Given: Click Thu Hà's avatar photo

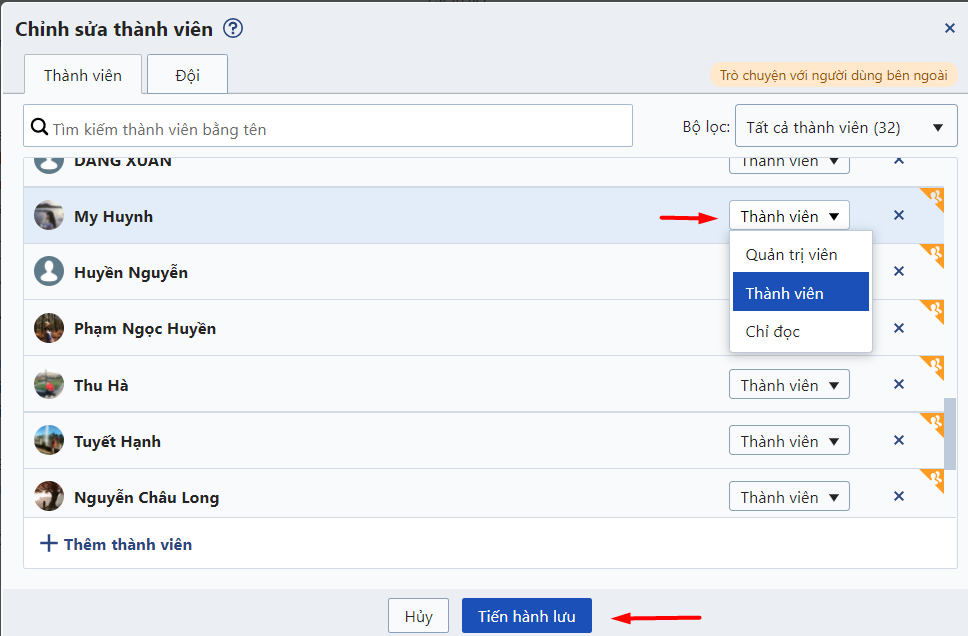Looking at the screenshot, I should (x=49, y=384).
